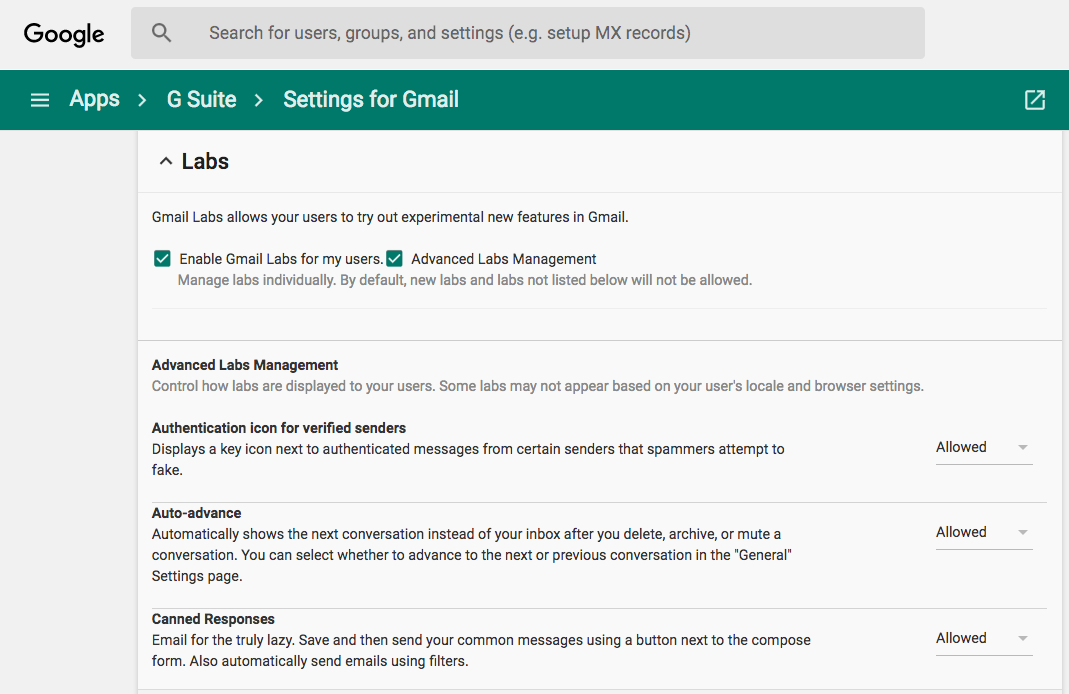Open the hamburger main menu
Viewport: 1069px width, 694px height.
pyautogui.click(x=40, y=100)
